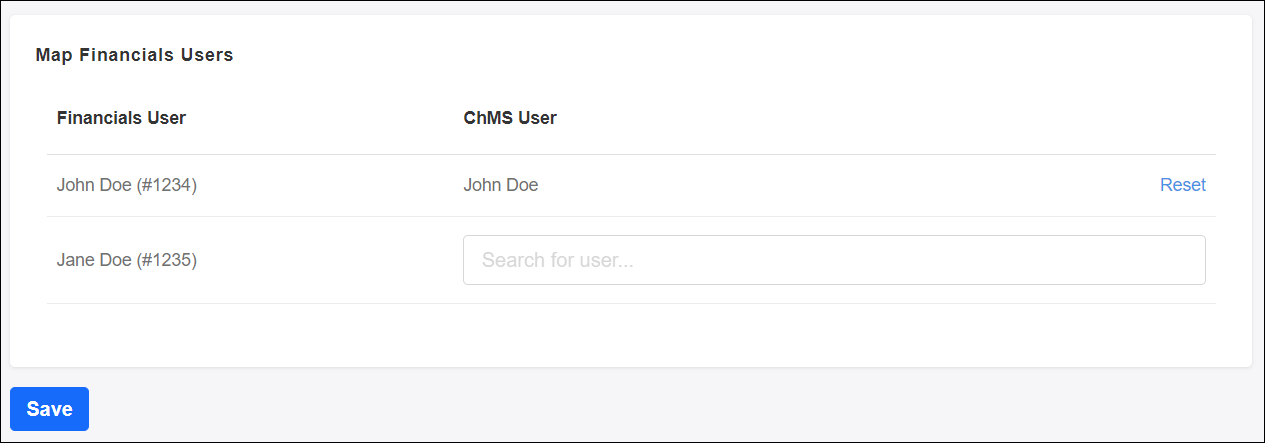Click the Map Financials Users heading

134,55
